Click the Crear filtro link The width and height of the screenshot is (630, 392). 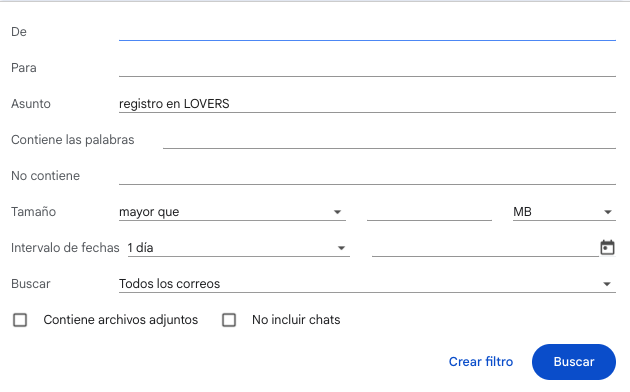click(x=481, y=362)
